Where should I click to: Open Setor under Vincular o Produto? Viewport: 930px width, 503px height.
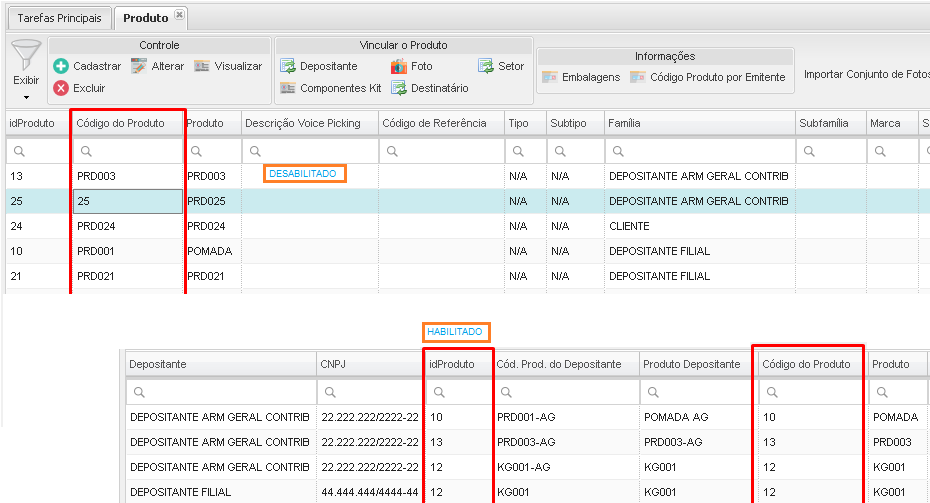click(x=501, y=66)
